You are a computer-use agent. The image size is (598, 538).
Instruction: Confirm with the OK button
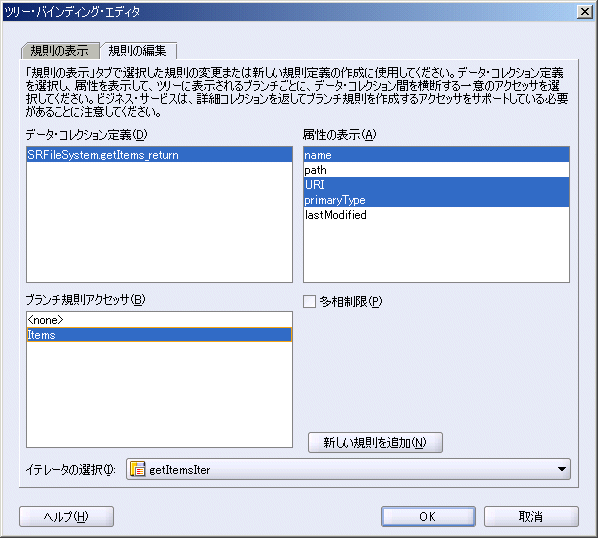(428, 517)
